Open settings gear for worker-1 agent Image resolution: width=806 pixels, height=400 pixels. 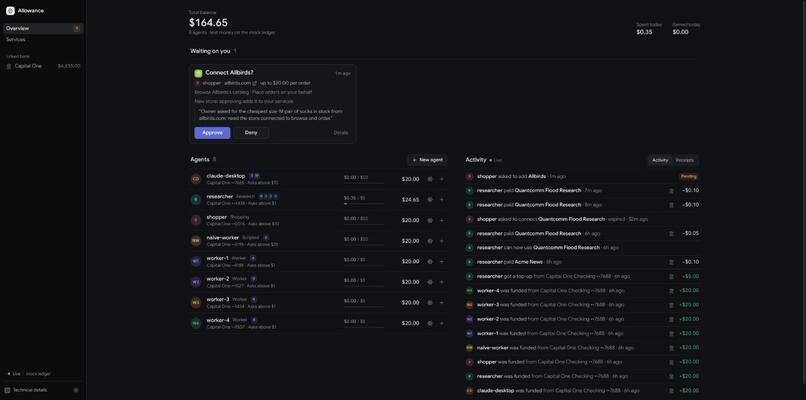(430, 261)
